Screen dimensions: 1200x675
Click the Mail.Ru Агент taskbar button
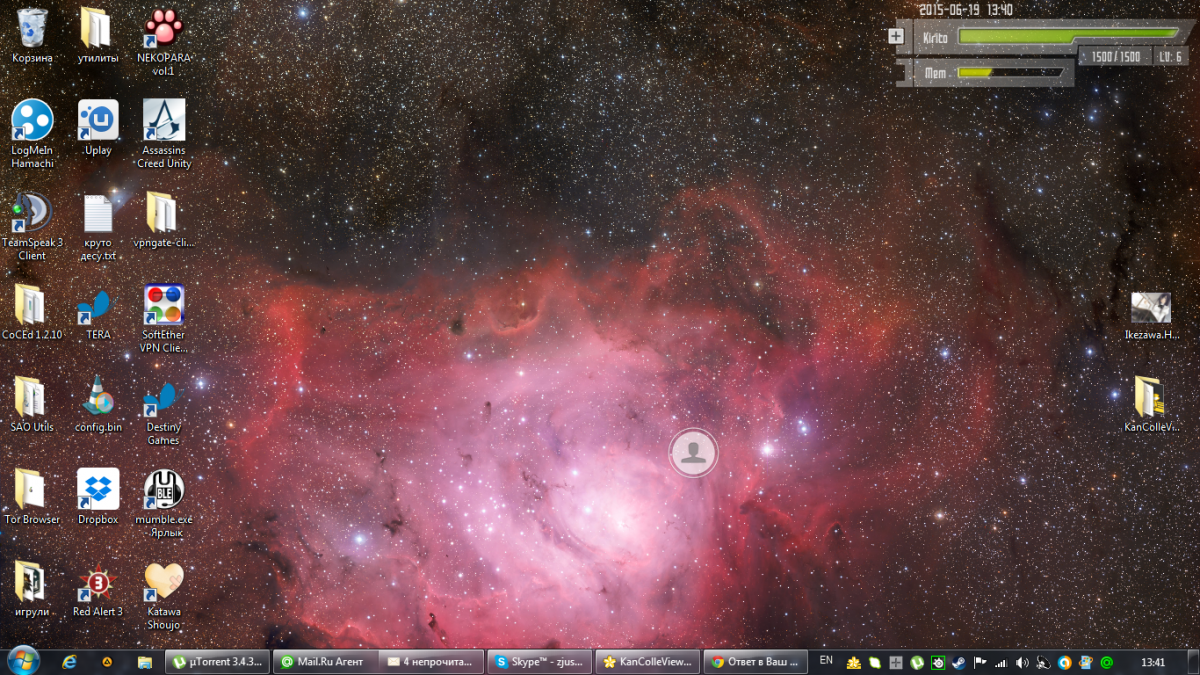click(326, 661)
